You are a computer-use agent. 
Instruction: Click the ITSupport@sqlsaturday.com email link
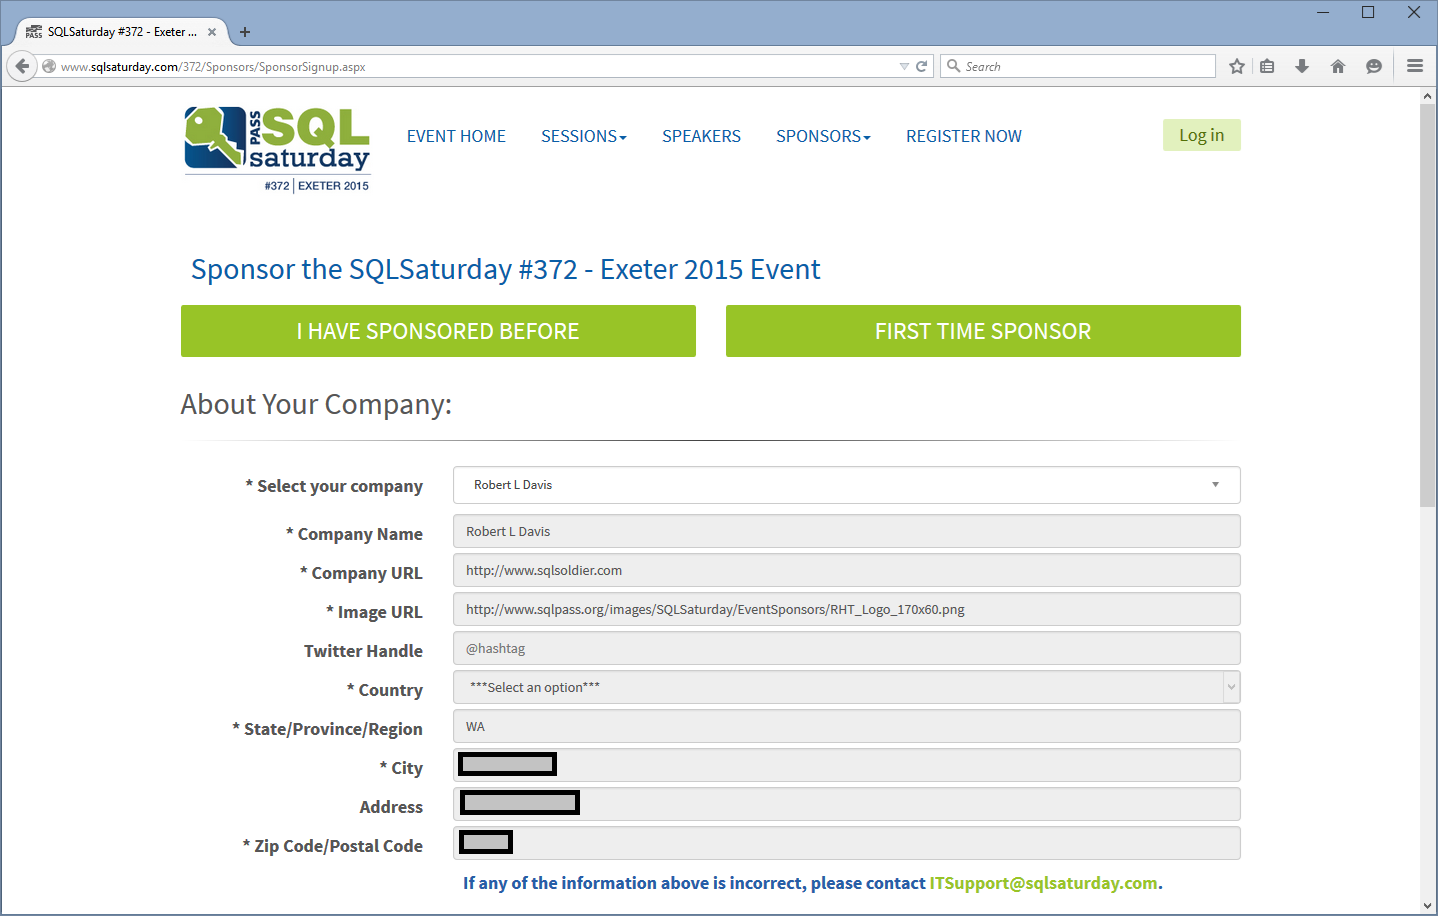pos(1043,883)
